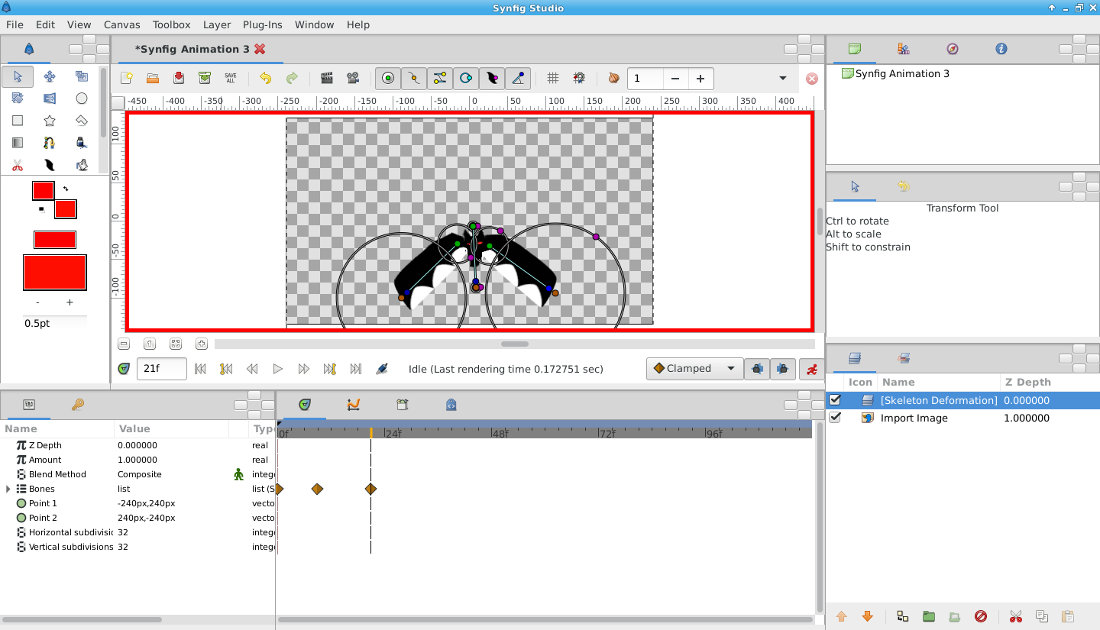Image resolution: width=1100 pixels, height=630 pixels.
Task: Open the Preview camera icon
Action: (x=353, y=79)
